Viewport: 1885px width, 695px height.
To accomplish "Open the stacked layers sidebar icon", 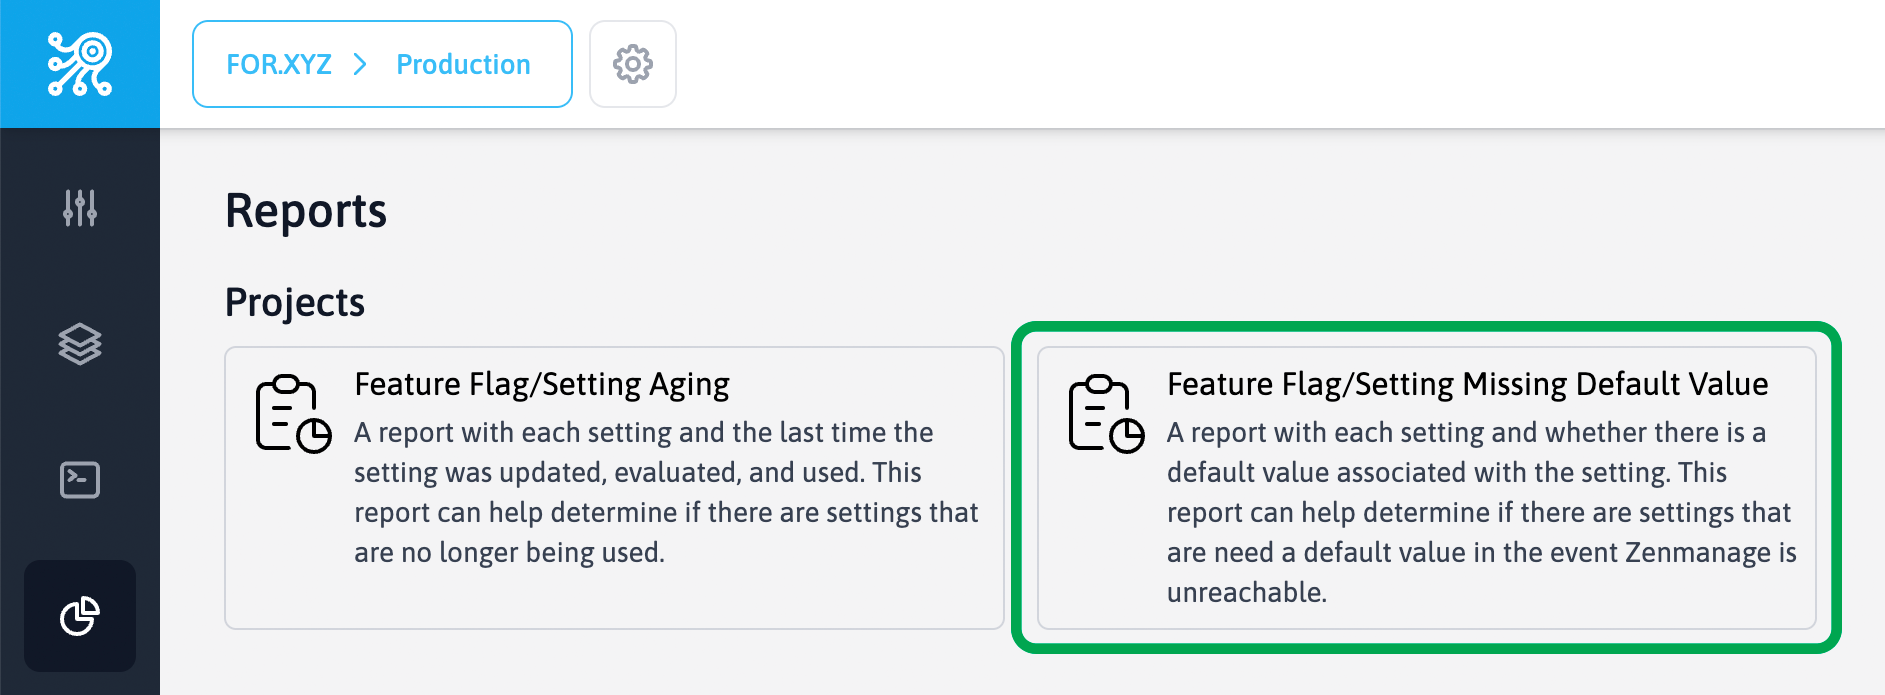I will point(80,344).
